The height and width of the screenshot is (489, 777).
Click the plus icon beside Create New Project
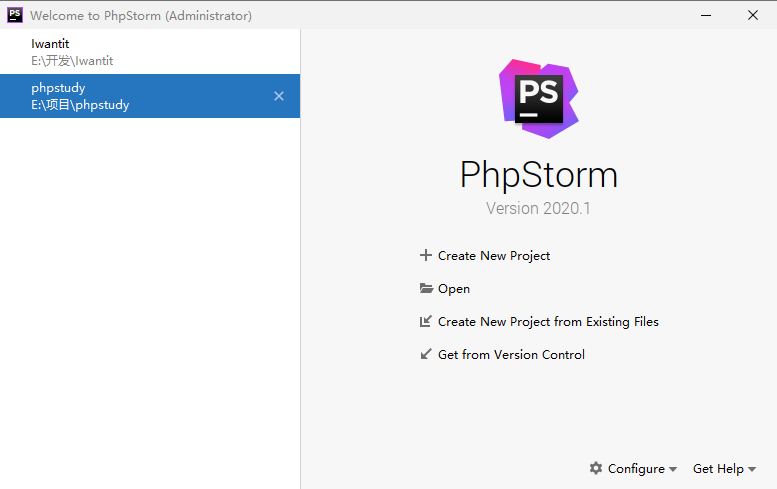coord(426,255)
